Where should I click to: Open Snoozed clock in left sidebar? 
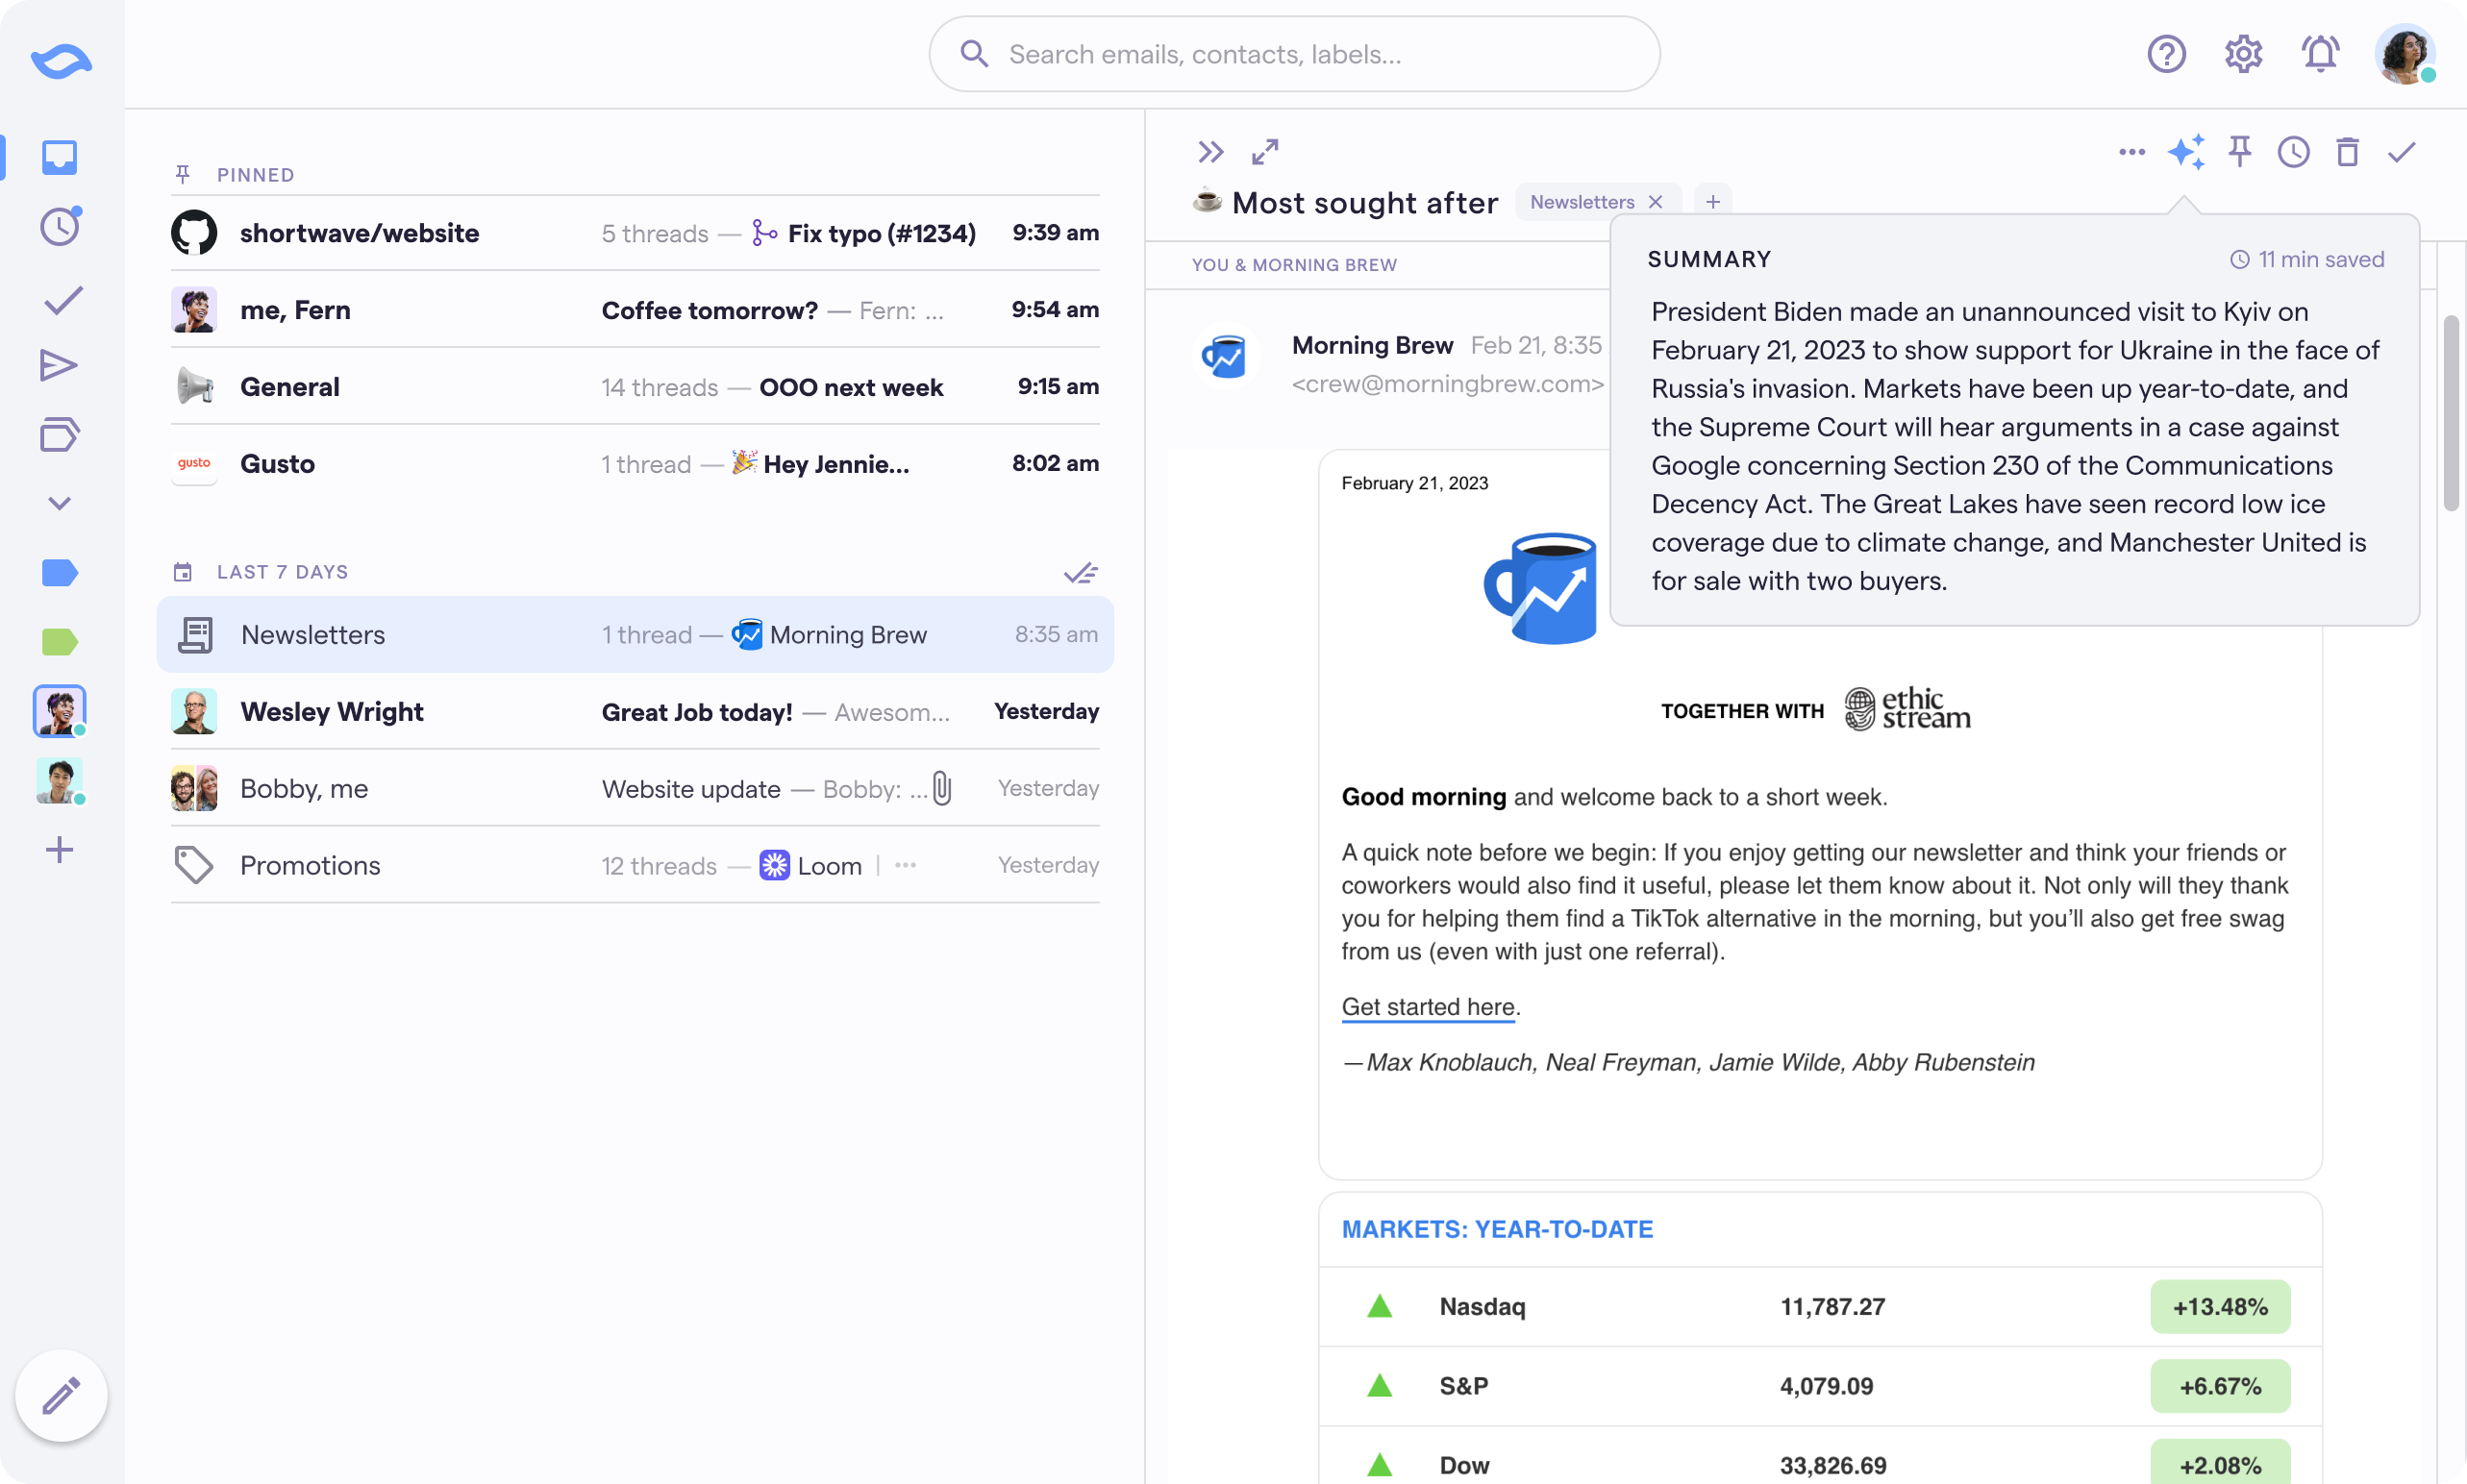pyautogui.click(x=59, y=227)
